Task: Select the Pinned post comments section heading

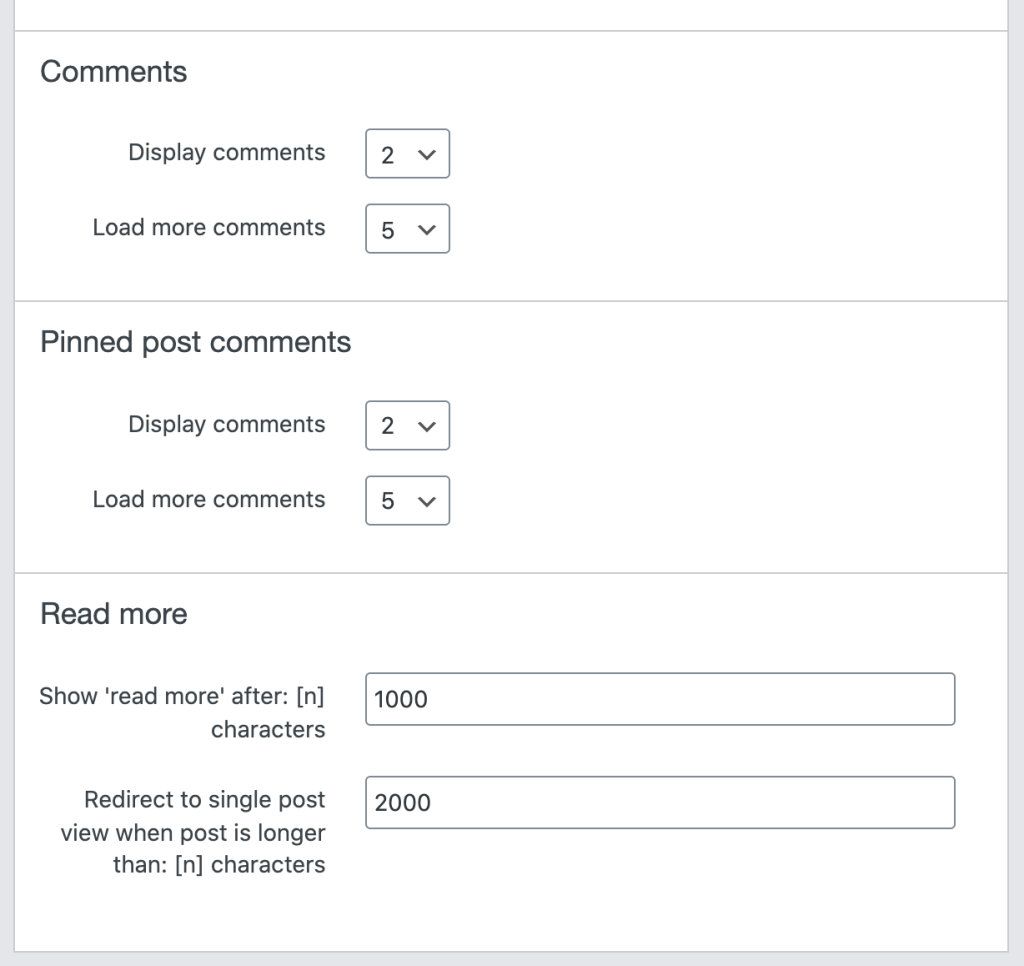Action: click(196, 342)
